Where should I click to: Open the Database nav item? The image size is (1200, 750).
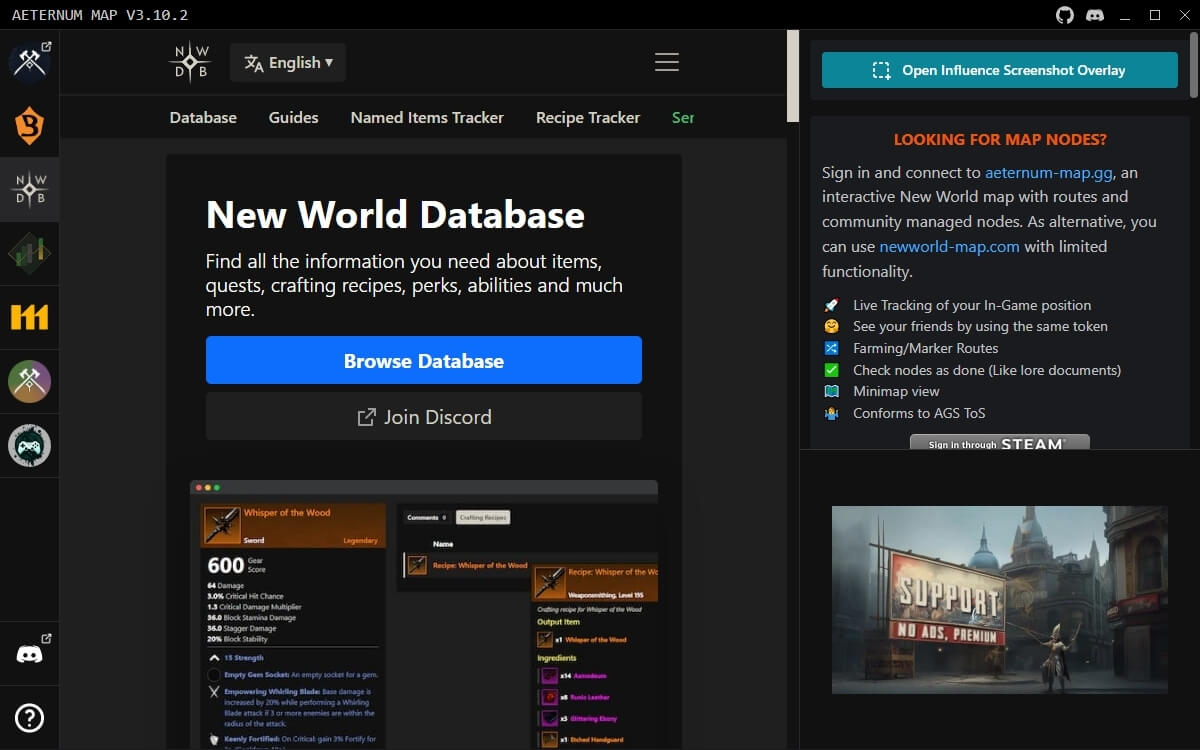tap(203, 117)
